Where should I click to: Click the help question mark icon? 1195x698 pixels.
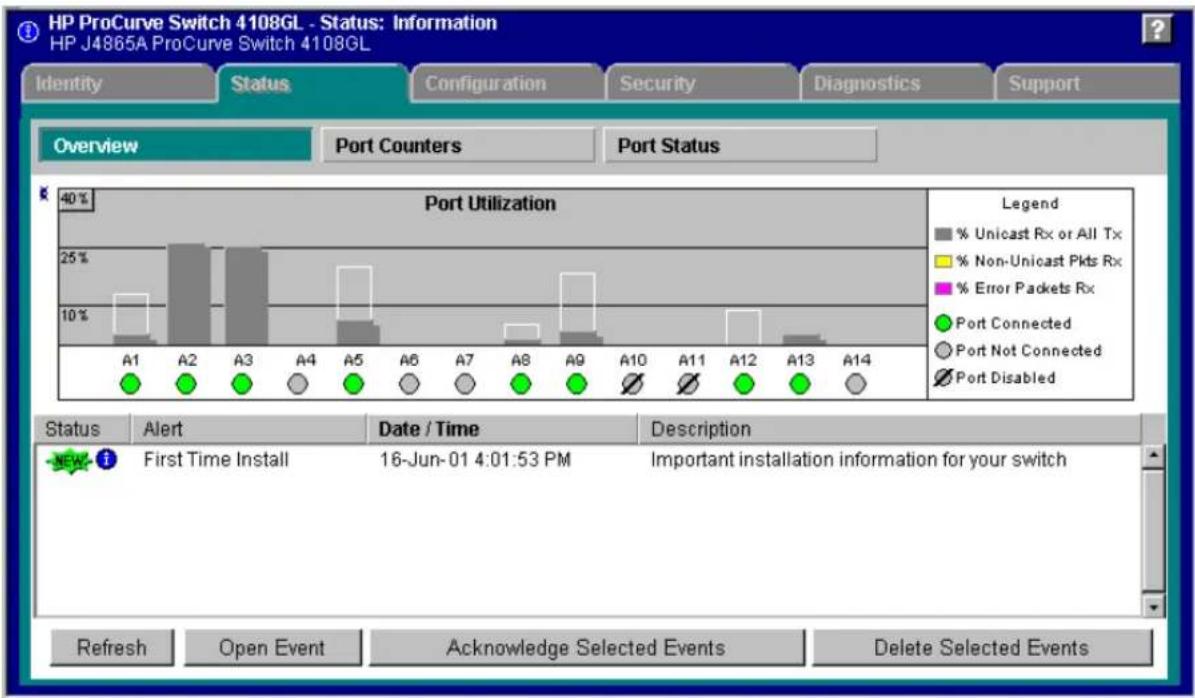(1157, 31)
